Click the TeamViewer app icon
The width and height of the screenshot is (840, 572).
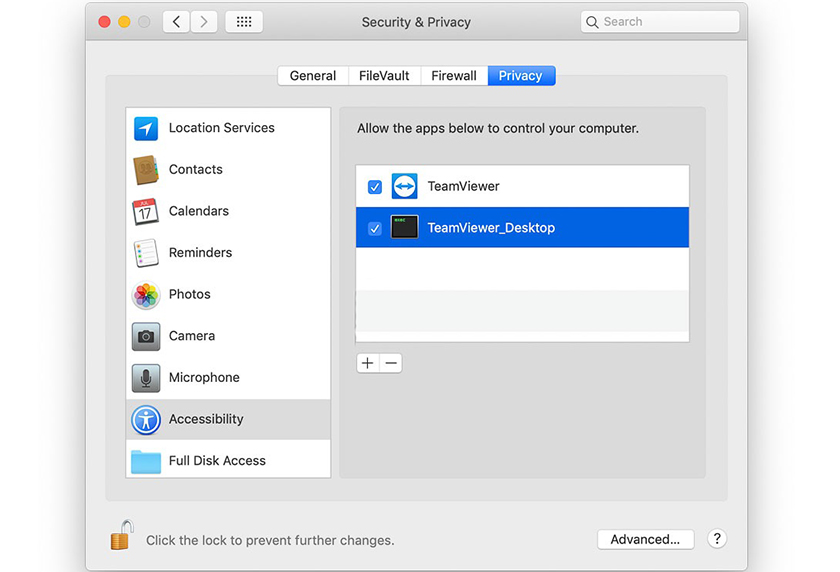point(404,186)
